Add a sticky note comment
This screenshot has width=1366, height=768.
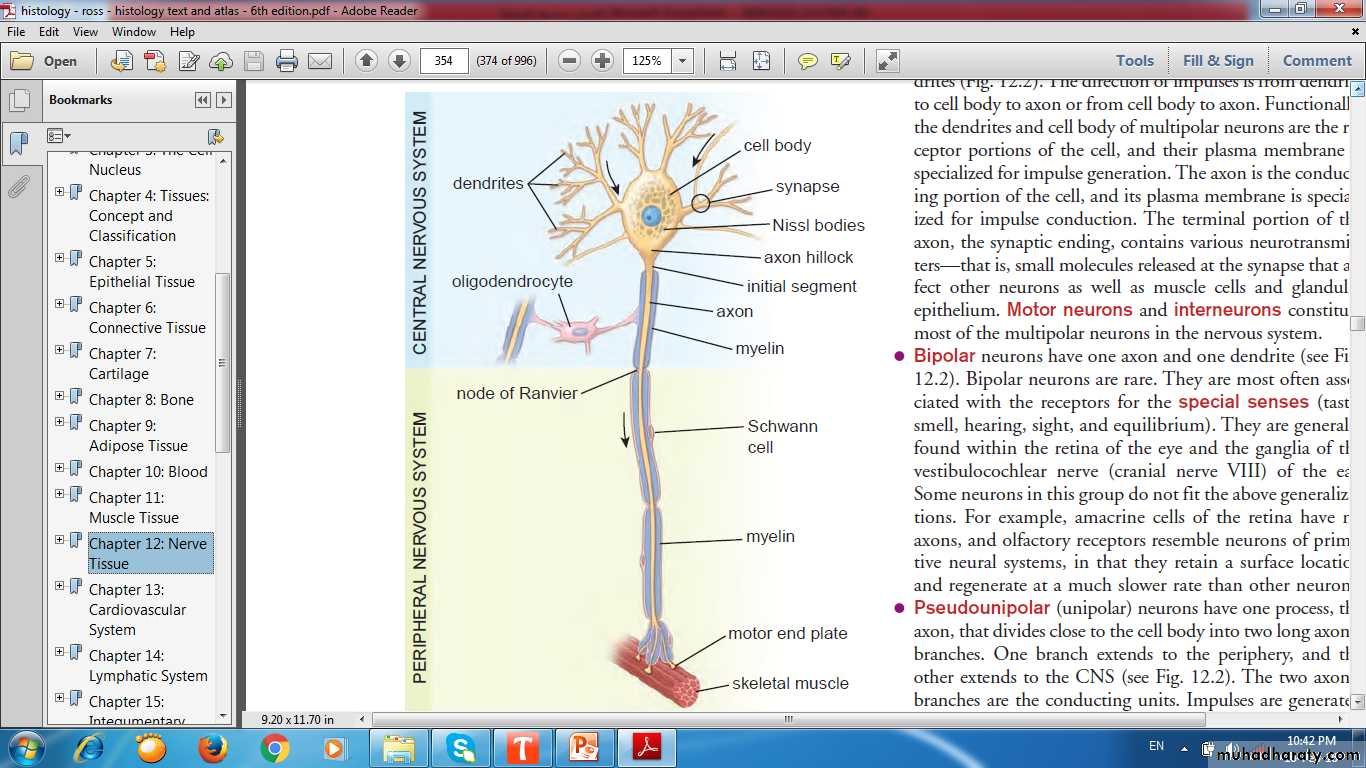808,61
